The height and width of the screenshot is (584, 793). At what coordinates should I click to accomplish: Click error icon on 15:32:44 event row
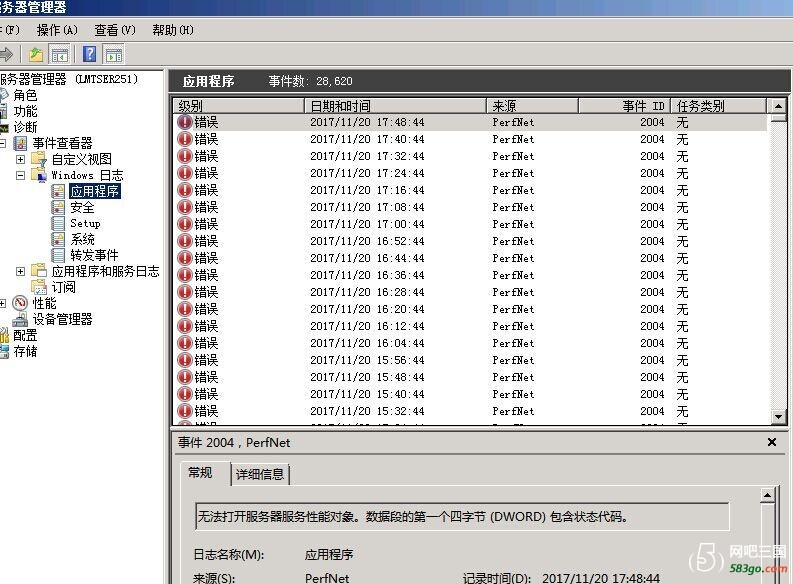[185, 411]
